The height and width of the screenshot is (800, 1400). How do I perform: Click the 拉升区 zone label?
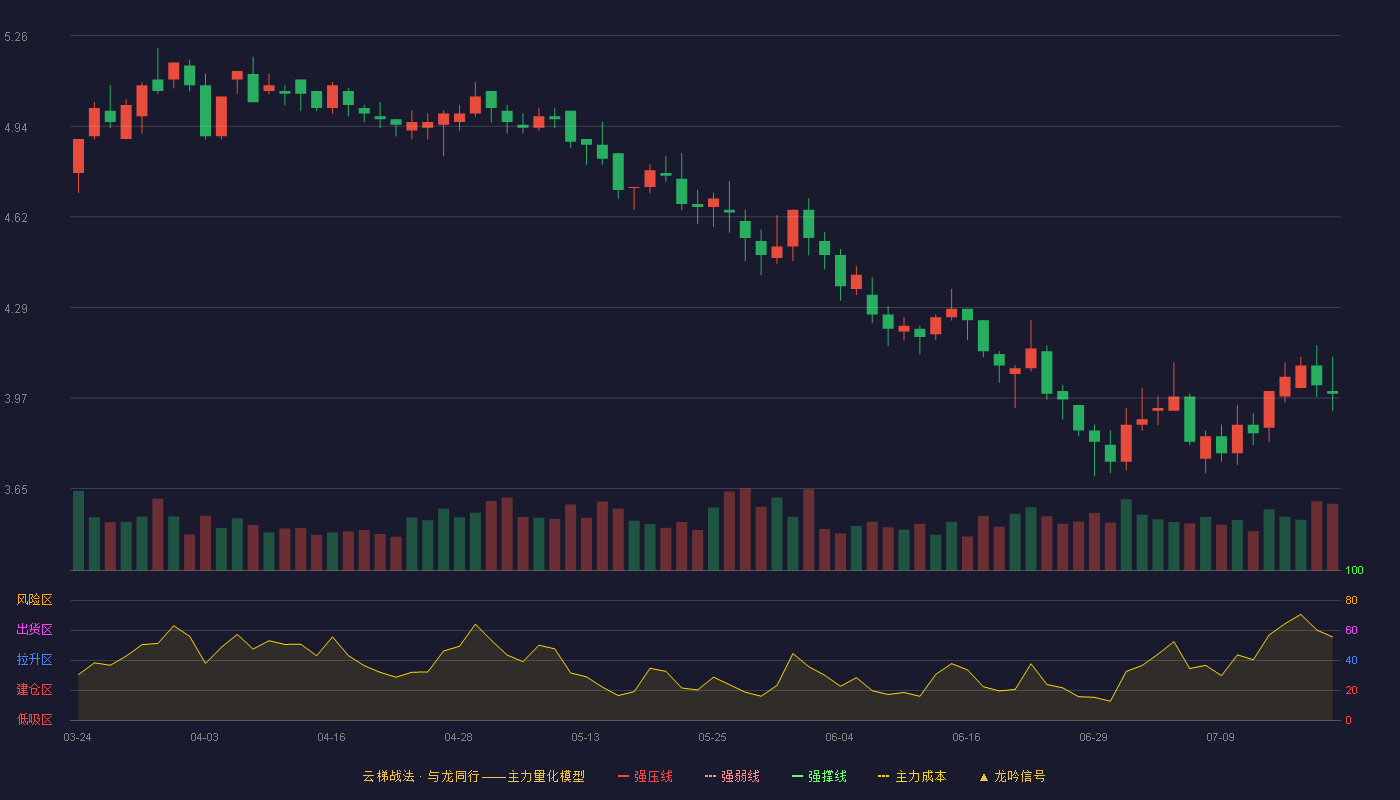click(34, 660)
